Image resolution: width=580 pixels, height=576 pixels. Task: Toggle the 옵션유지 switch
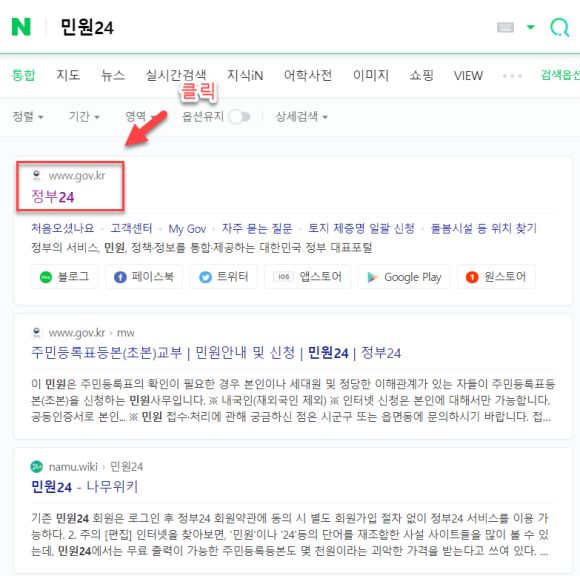coord(239,117)
